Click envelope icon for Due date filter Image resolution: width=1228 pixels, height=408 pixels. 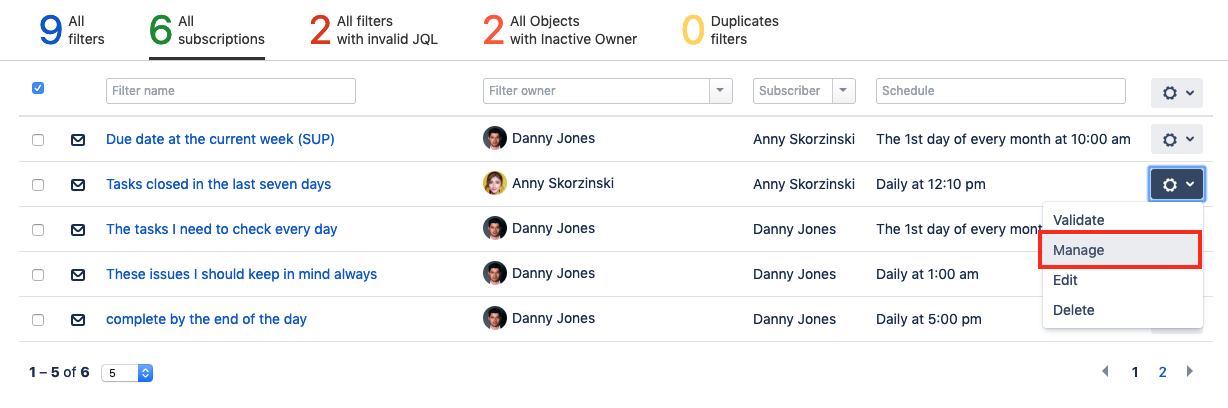pyautogui.click(x=78, y=140)
